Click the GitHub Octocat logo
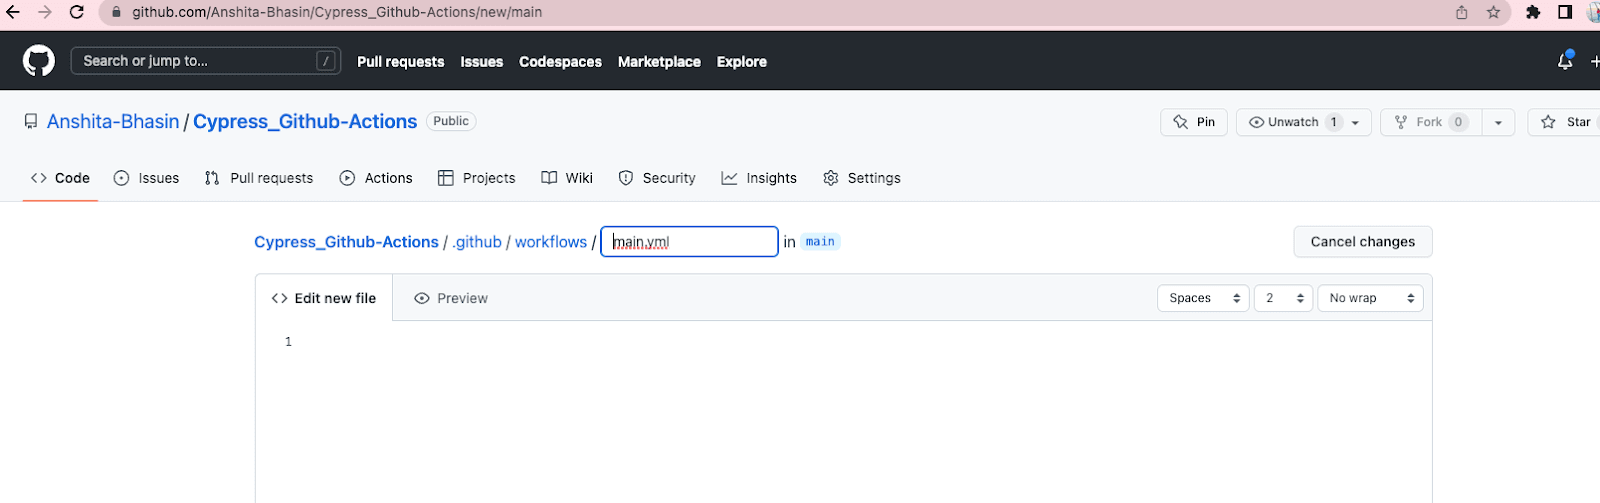This screenshot has width=1600, height=503. click(39, 61)
